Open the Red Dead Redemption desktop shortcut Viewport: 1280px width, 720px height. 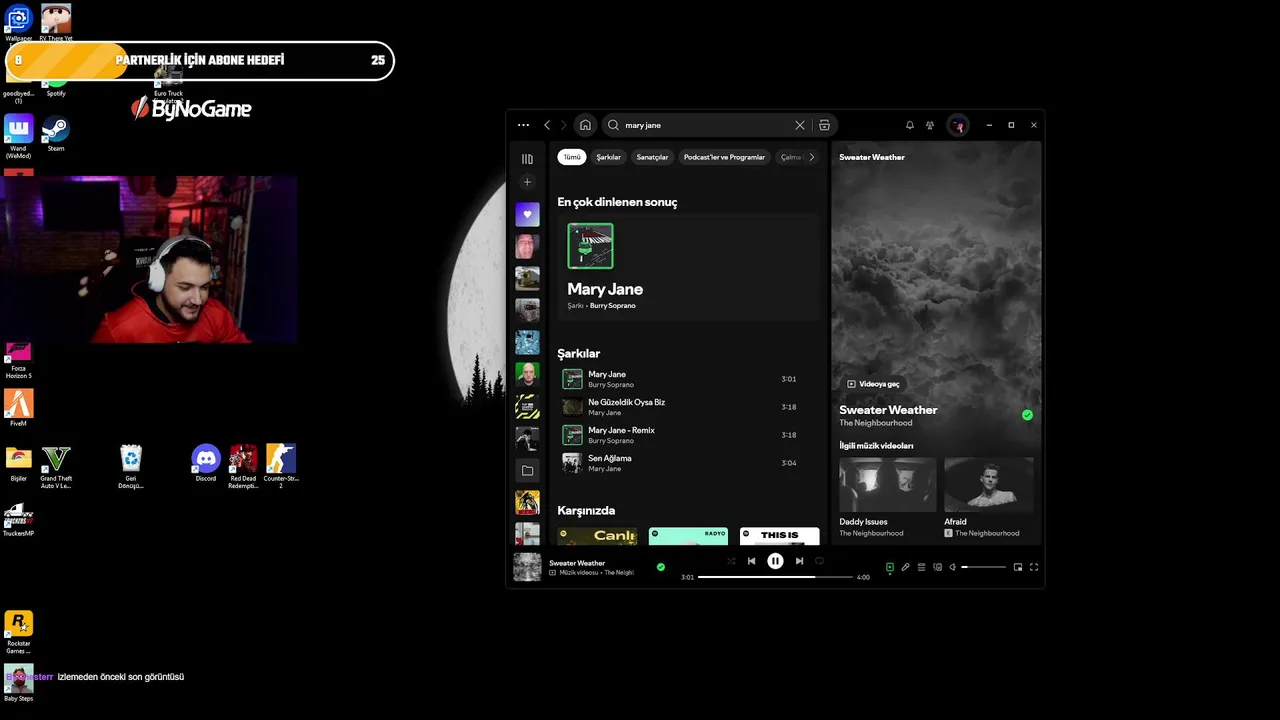243,466
